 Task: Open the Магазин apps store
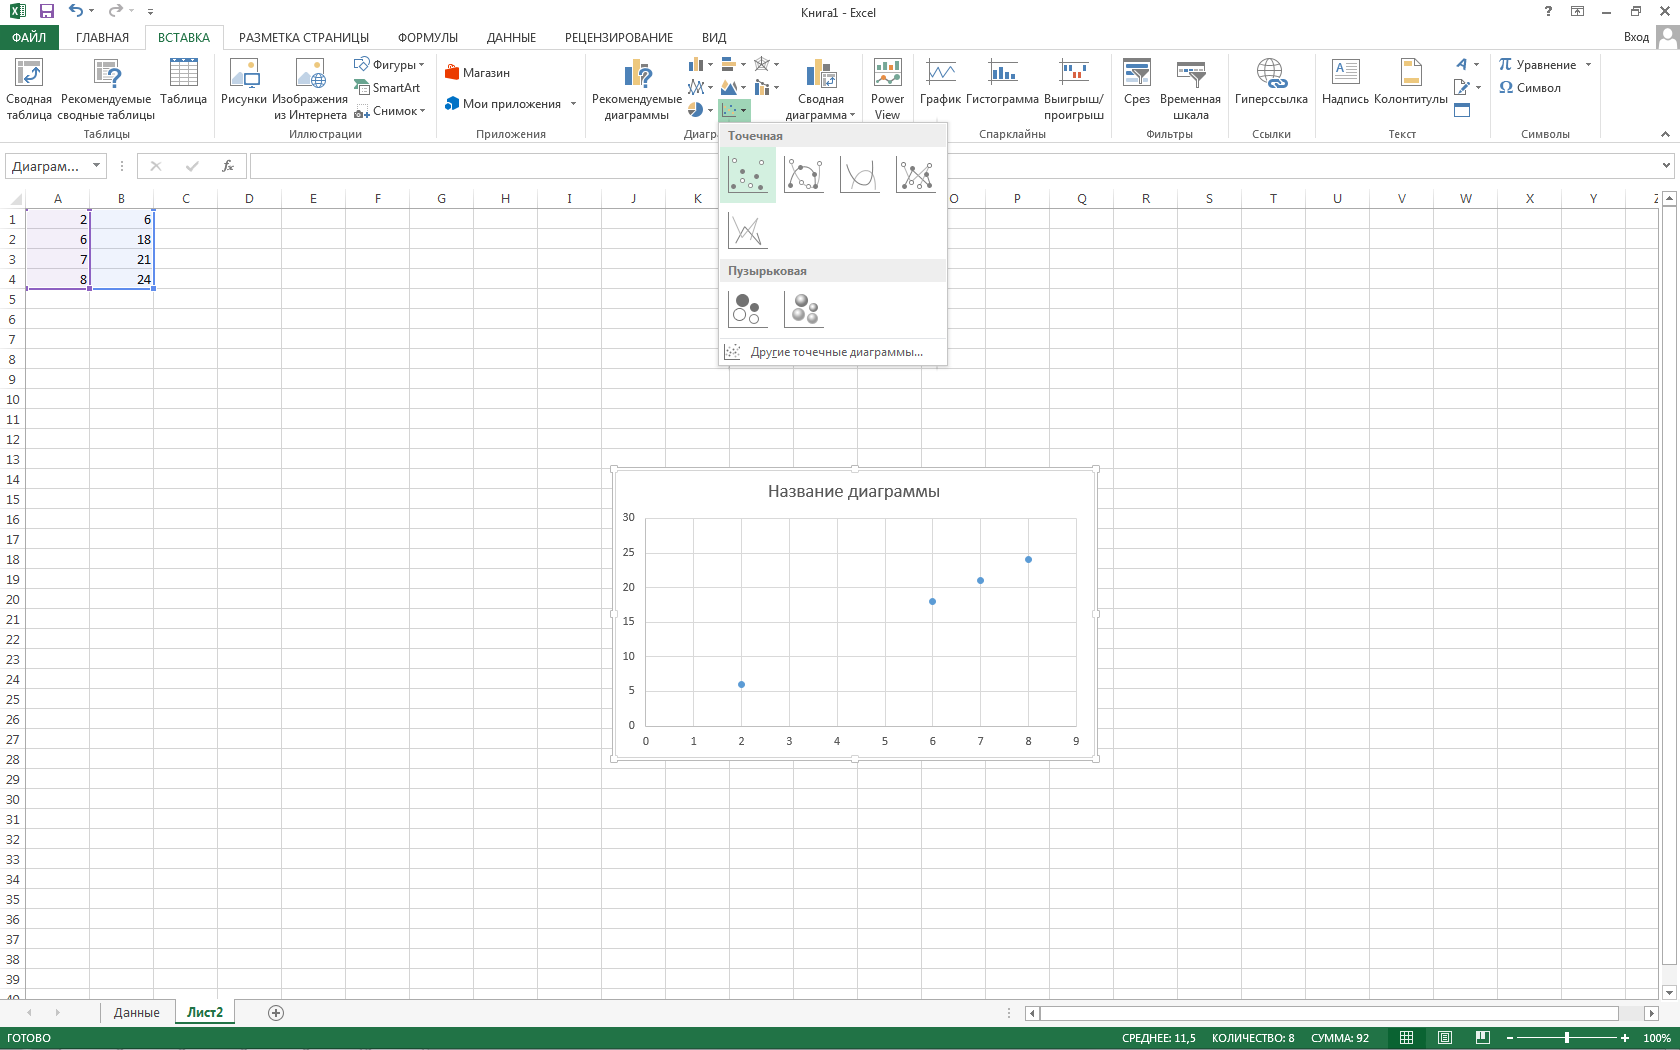pos(478,73)
